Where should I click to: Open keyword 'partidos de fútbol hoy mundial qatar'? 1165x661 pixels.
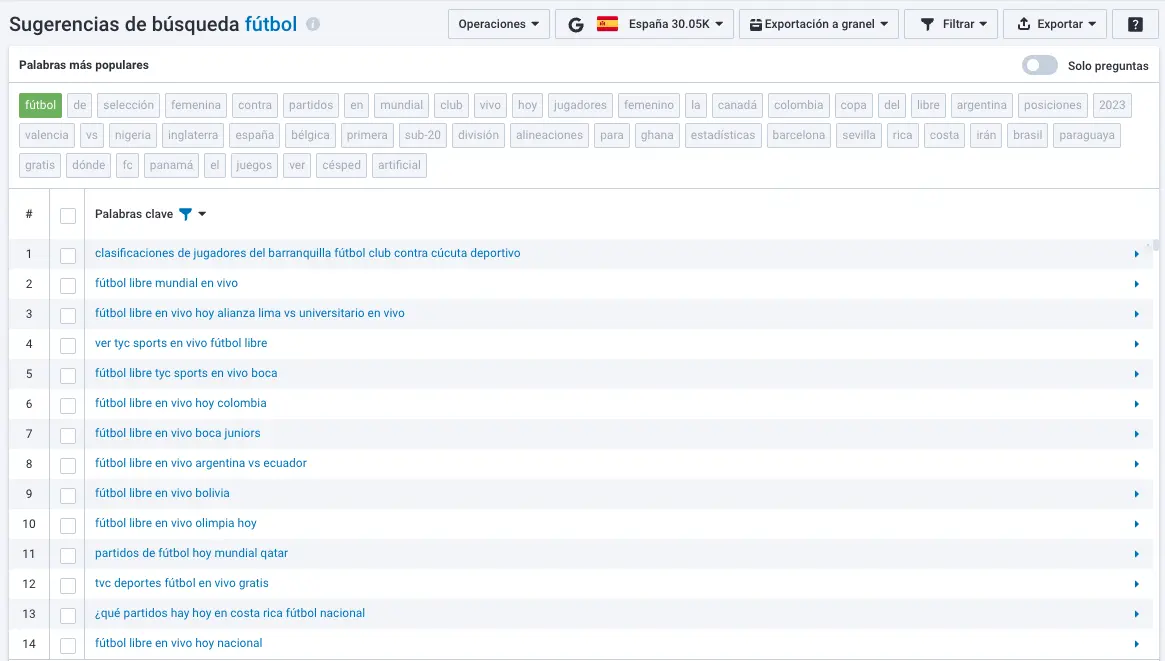pyautogui.click(x=191, y=553)
